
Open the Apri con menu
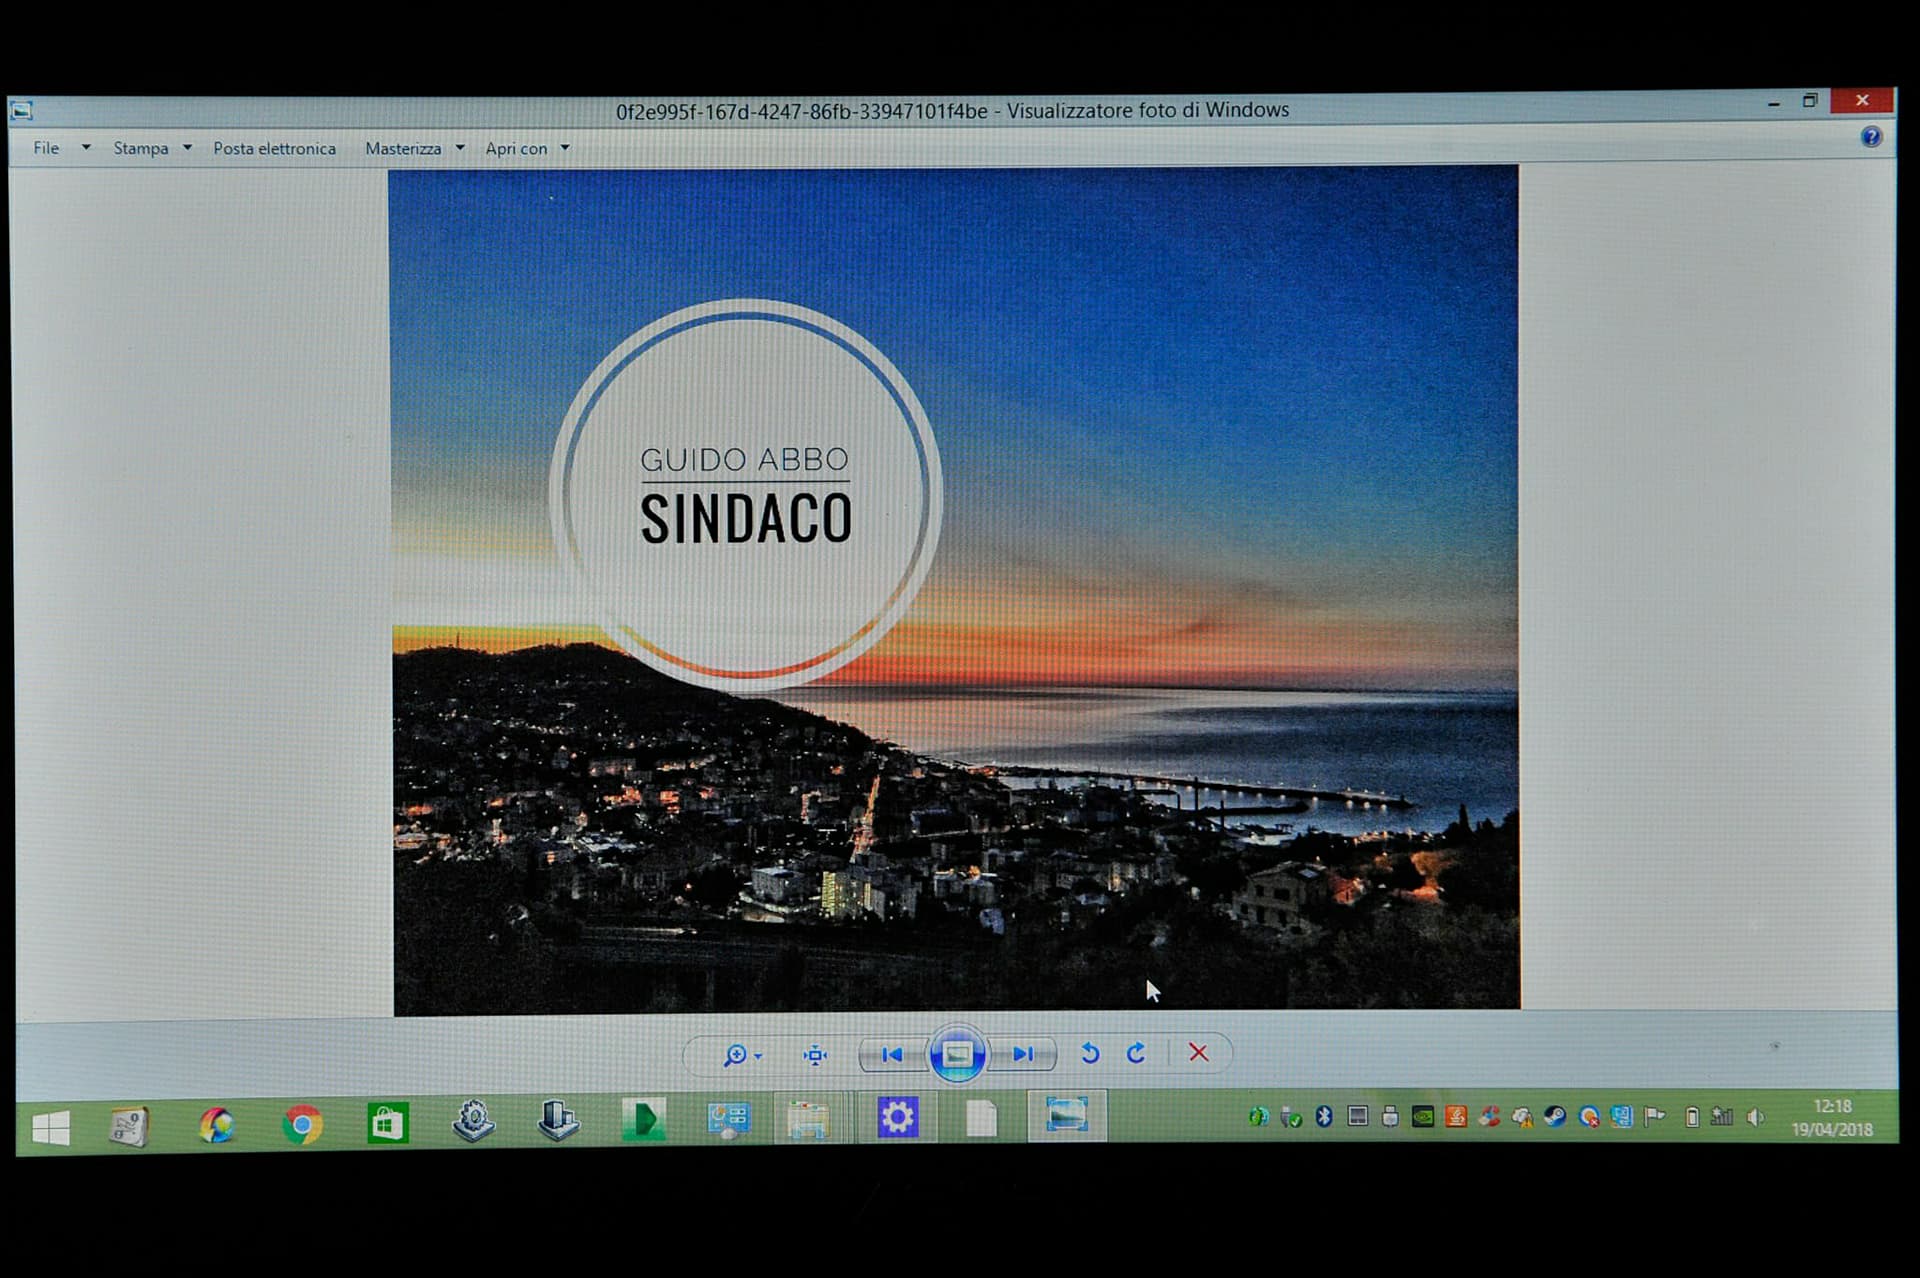[516, 149]
